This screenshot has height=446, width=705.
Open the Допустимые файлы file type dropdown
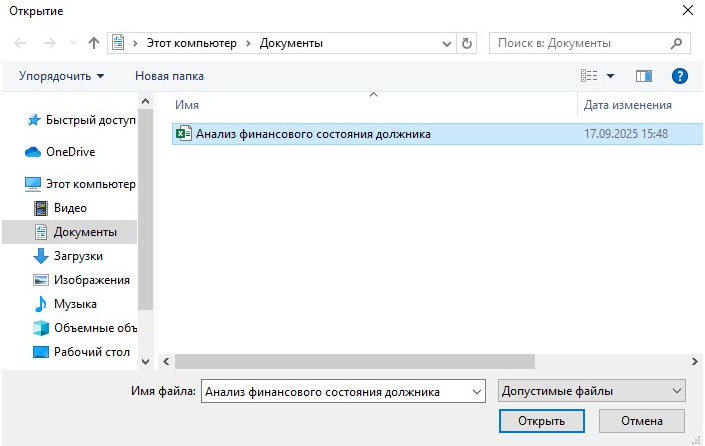591,392
